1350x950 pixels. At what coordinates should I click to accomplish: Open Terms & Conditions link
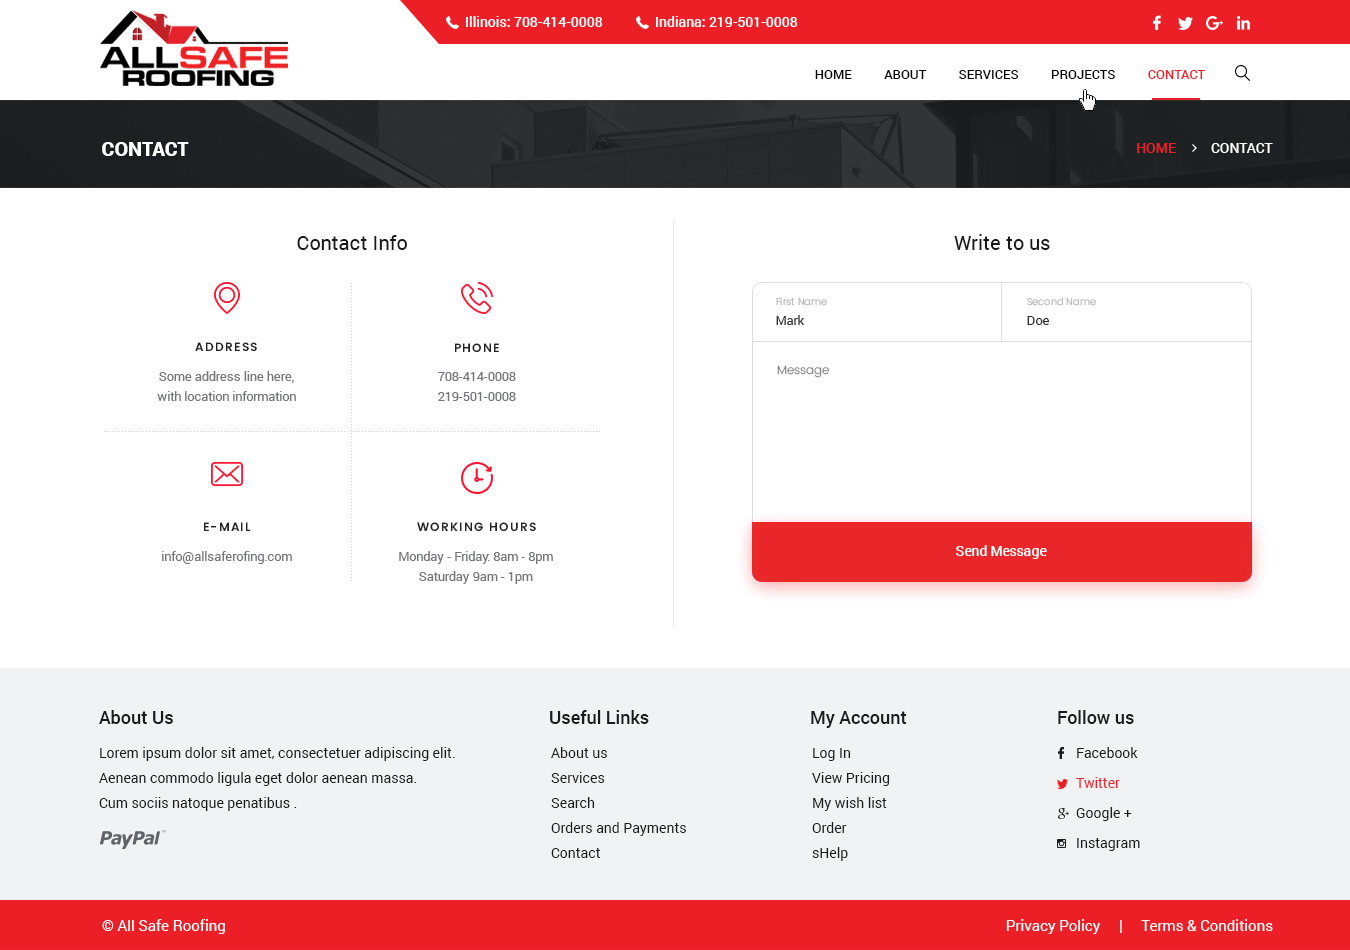[x=1206, y=926]
